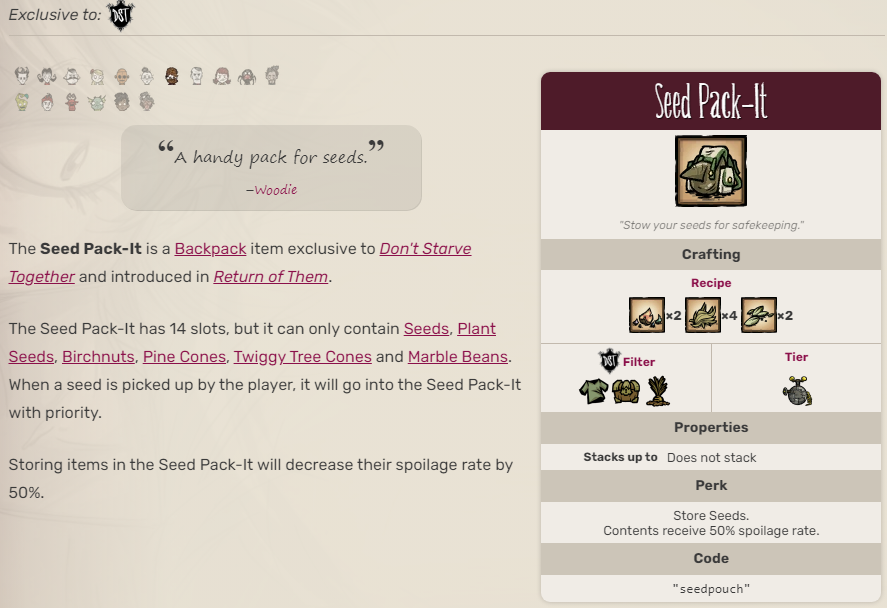This screenshot has height=608, width=887.
Task: Click the chest filter icon
Action: point(626,390)
